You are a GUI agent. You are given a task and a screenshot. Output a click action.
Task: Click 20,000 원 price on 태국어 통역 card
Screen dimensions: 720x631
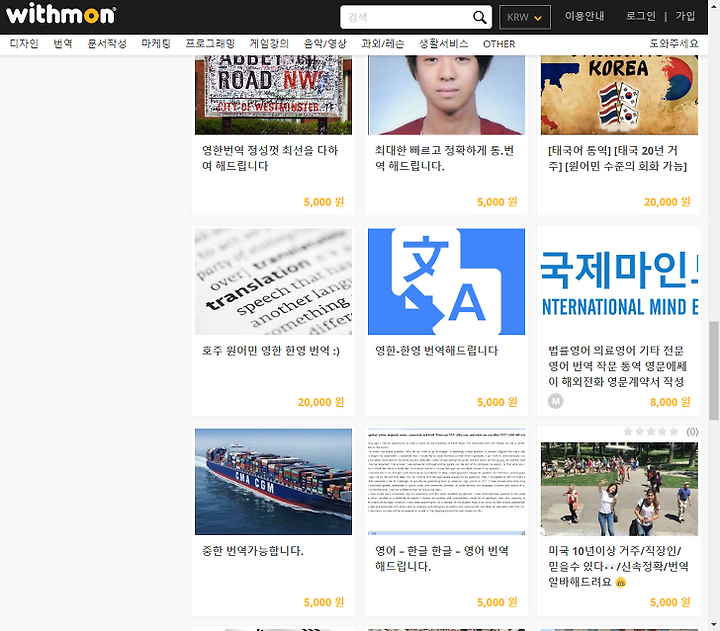tap(667, 202)
